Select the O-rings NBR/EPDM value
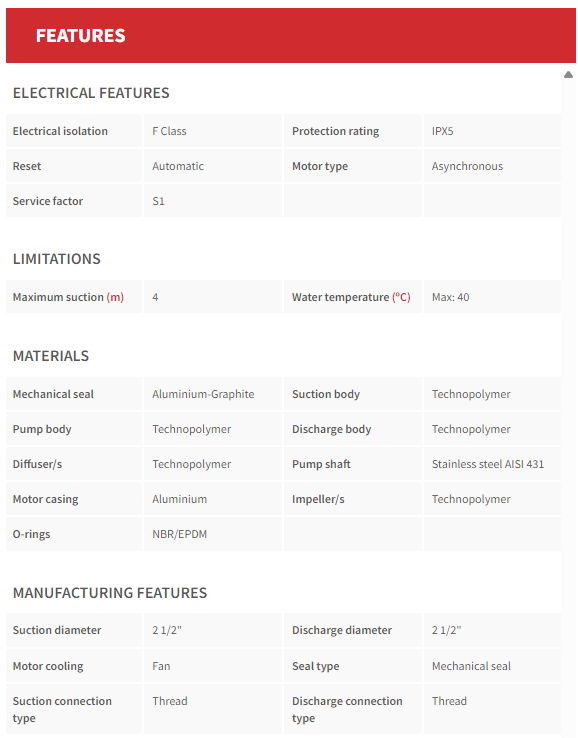Image resolution: width=578 pixels, height=738 pixels. (179, 534)
